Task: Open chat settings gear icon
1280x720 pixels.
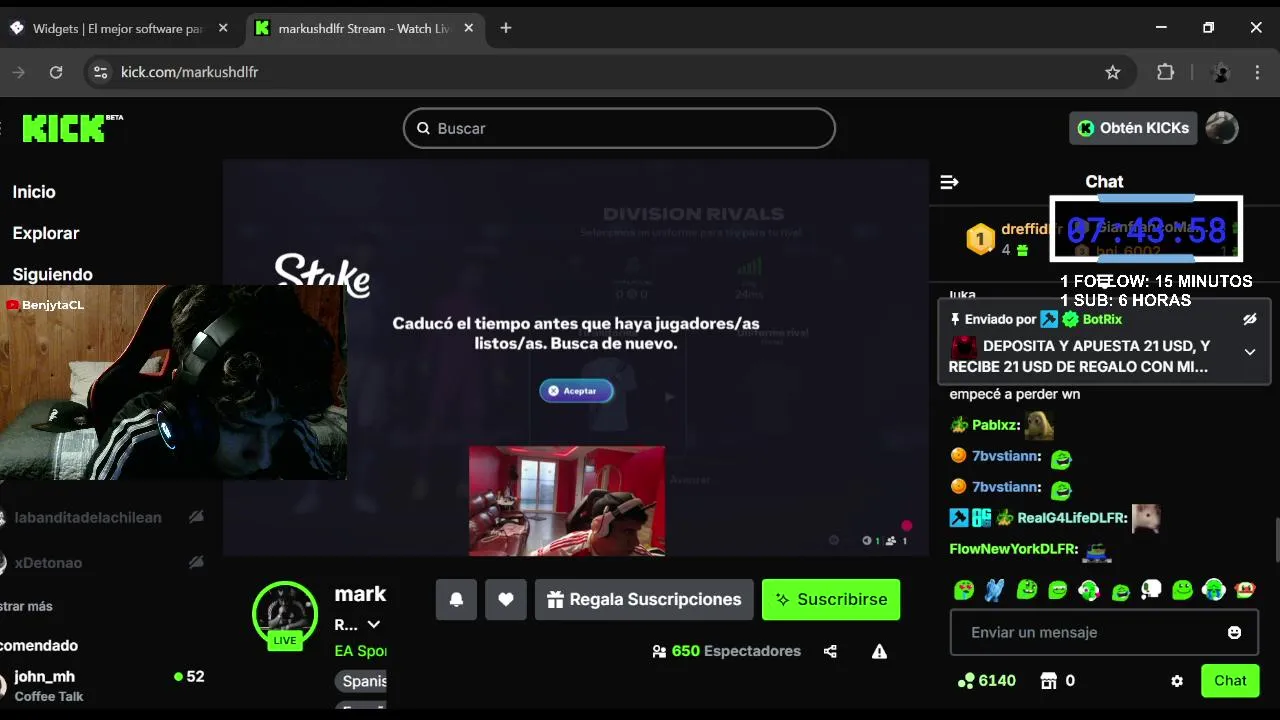Action: tap(1177, 681)
